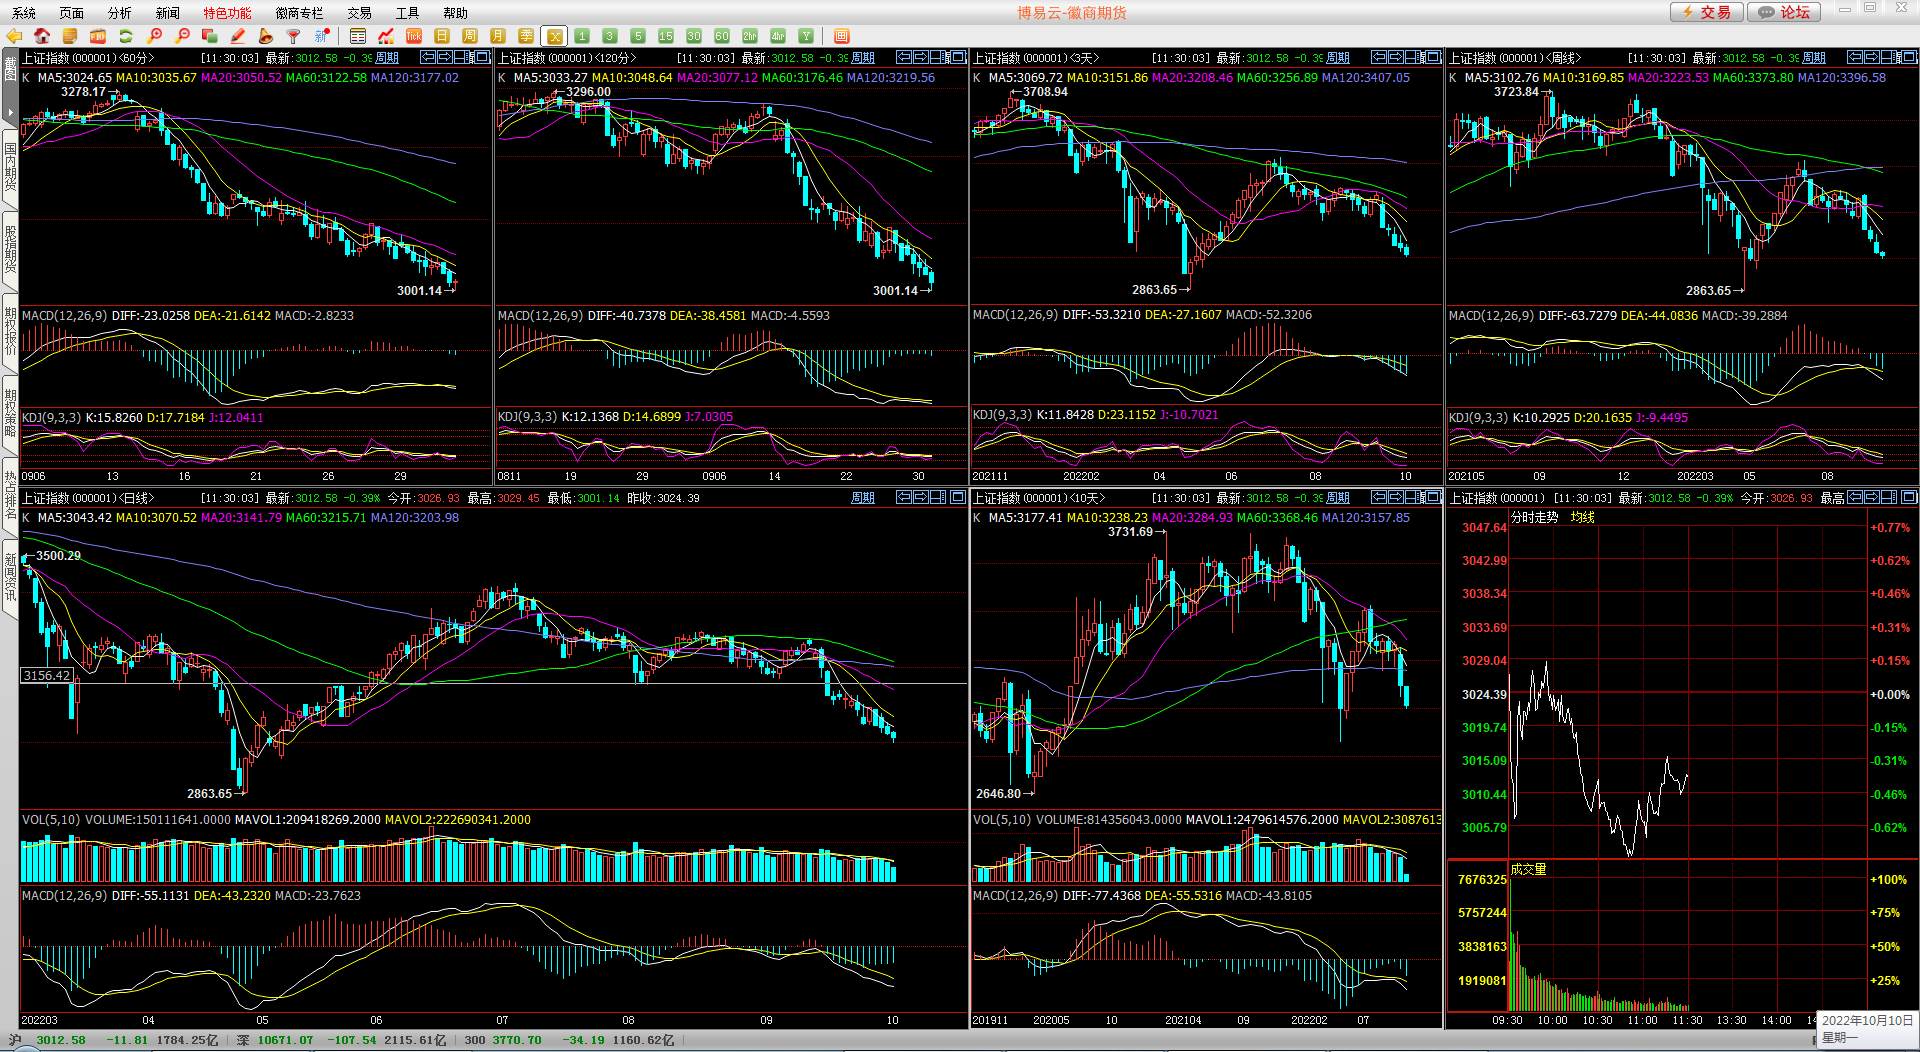1920x1052 pixels.
Task: Click 300 3770.70 index in status bar
Action: (x=503, y=1040)
